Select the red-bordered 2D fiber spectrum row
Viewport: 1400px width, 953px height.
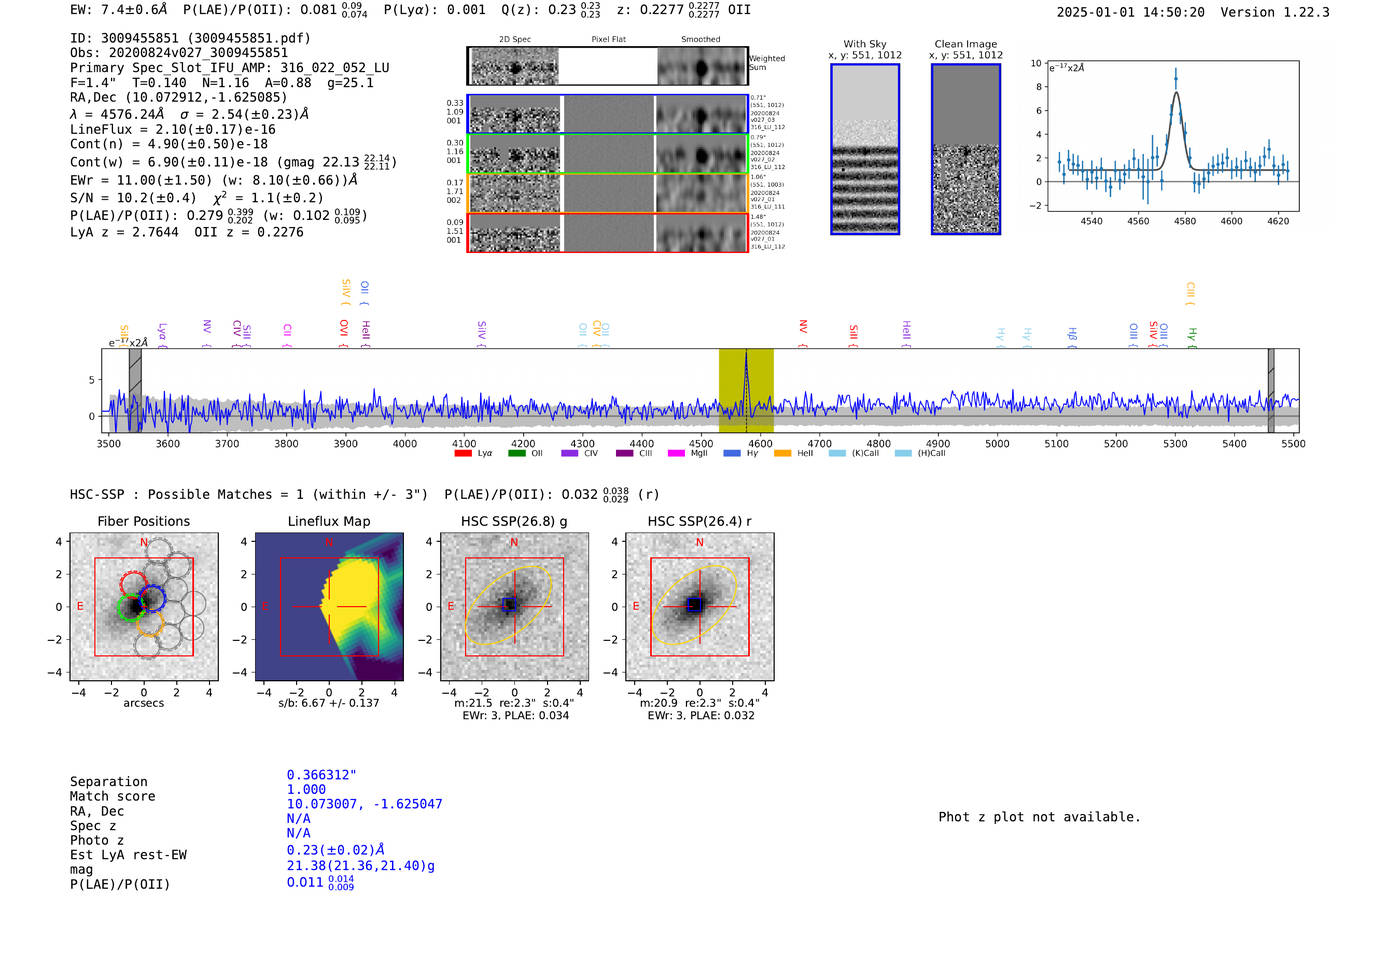[x=608, y=232]
